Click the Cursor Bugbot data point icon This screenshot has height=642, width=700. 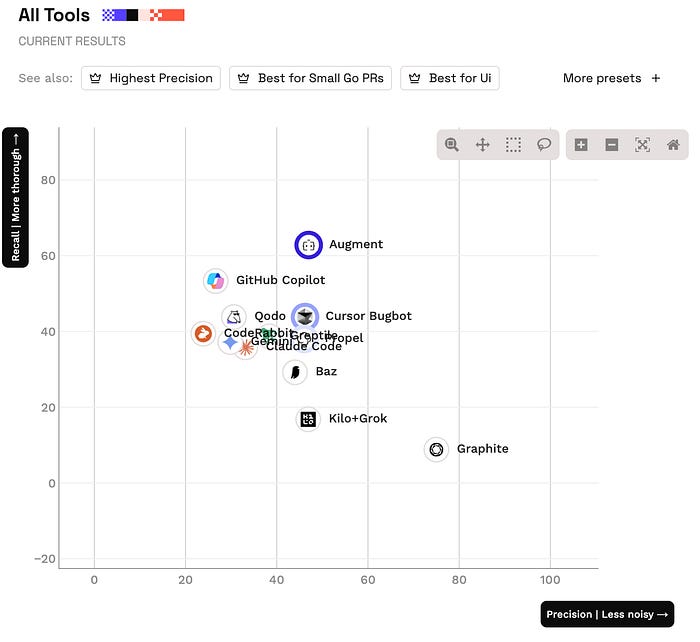(305, 317)
